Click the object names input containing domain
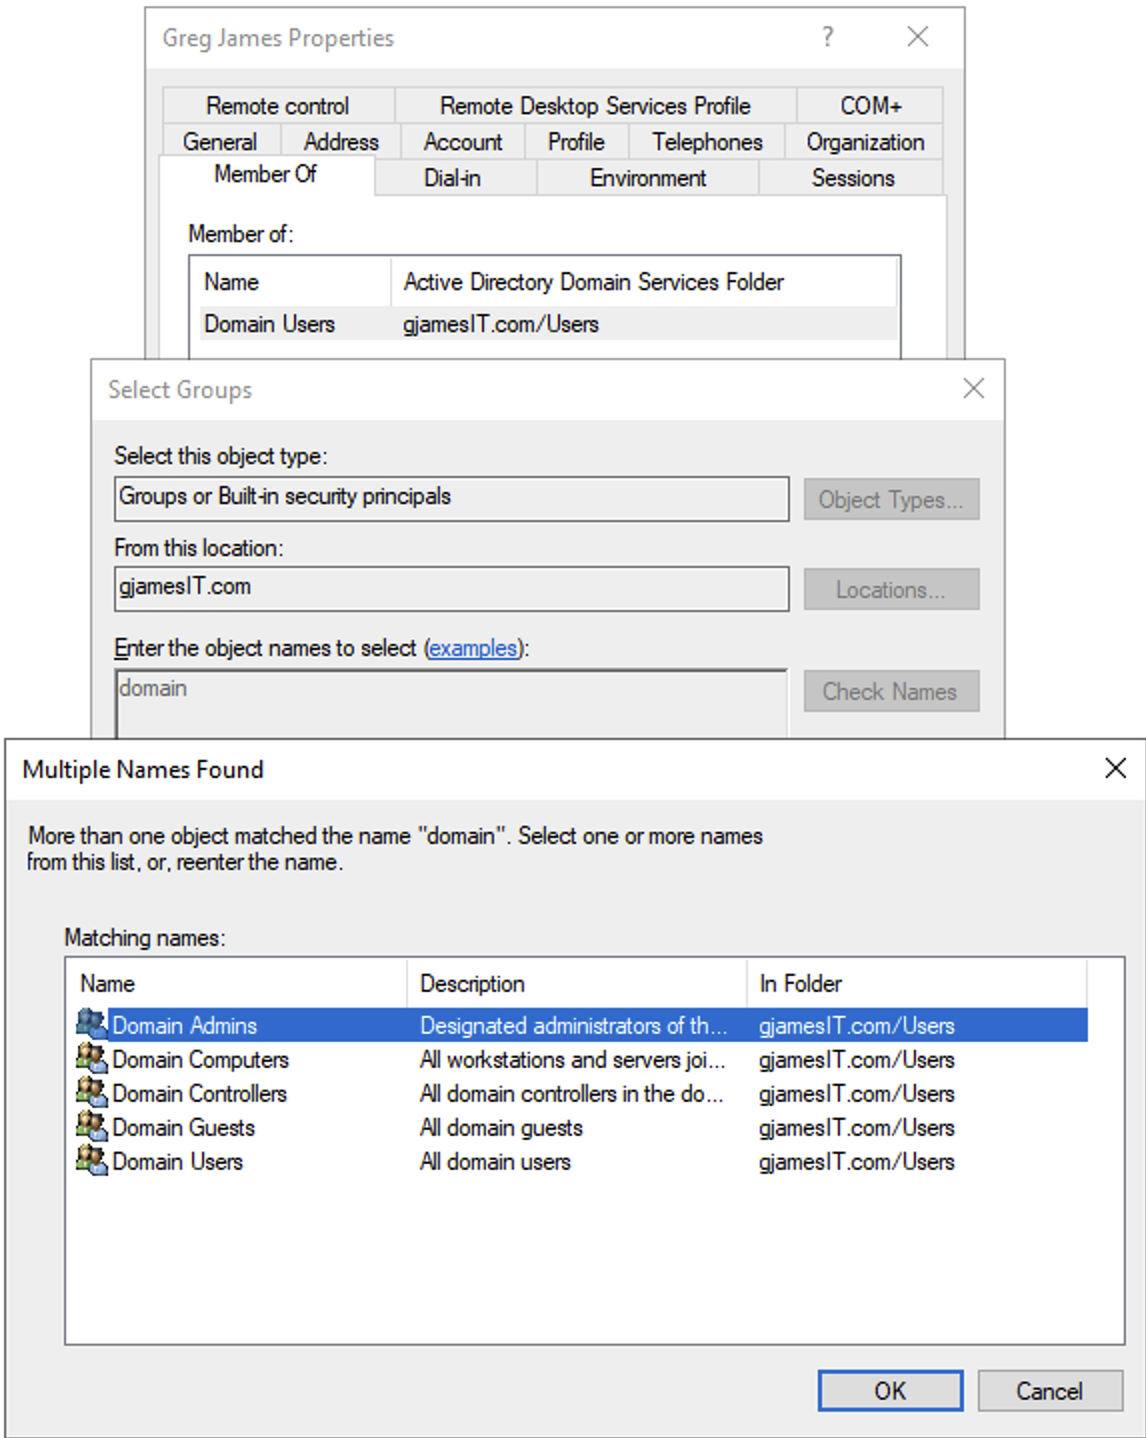The width and height of the screenshot is (1146, 1438). (x=450, y=688)
